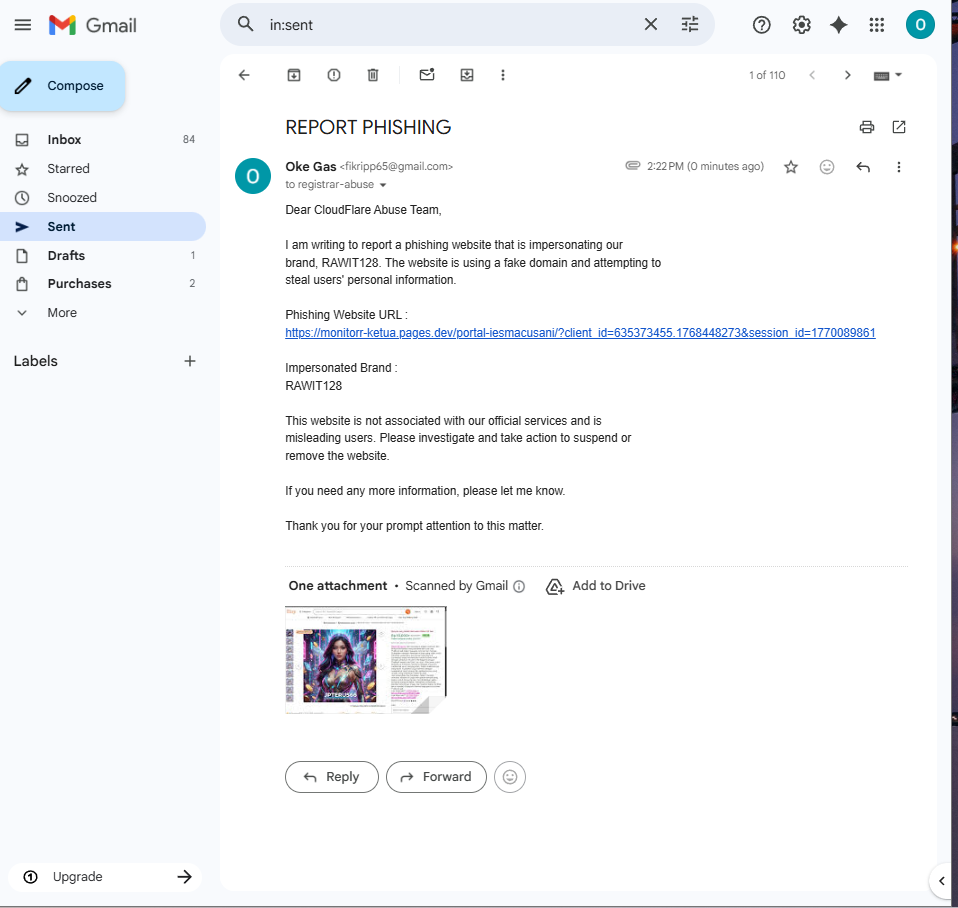Open Settings gear icon

tap(801, 25)
